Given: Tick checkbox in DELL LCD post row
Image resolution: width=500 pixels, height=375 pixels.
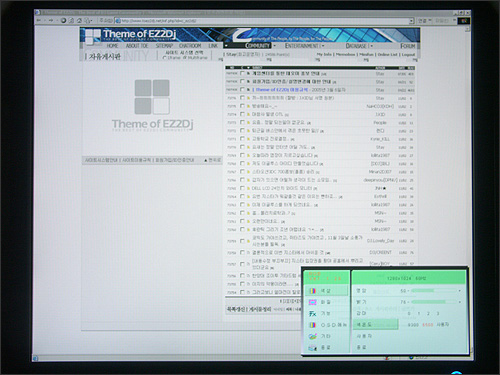Looking at the screenshot, I should [242, 188].
